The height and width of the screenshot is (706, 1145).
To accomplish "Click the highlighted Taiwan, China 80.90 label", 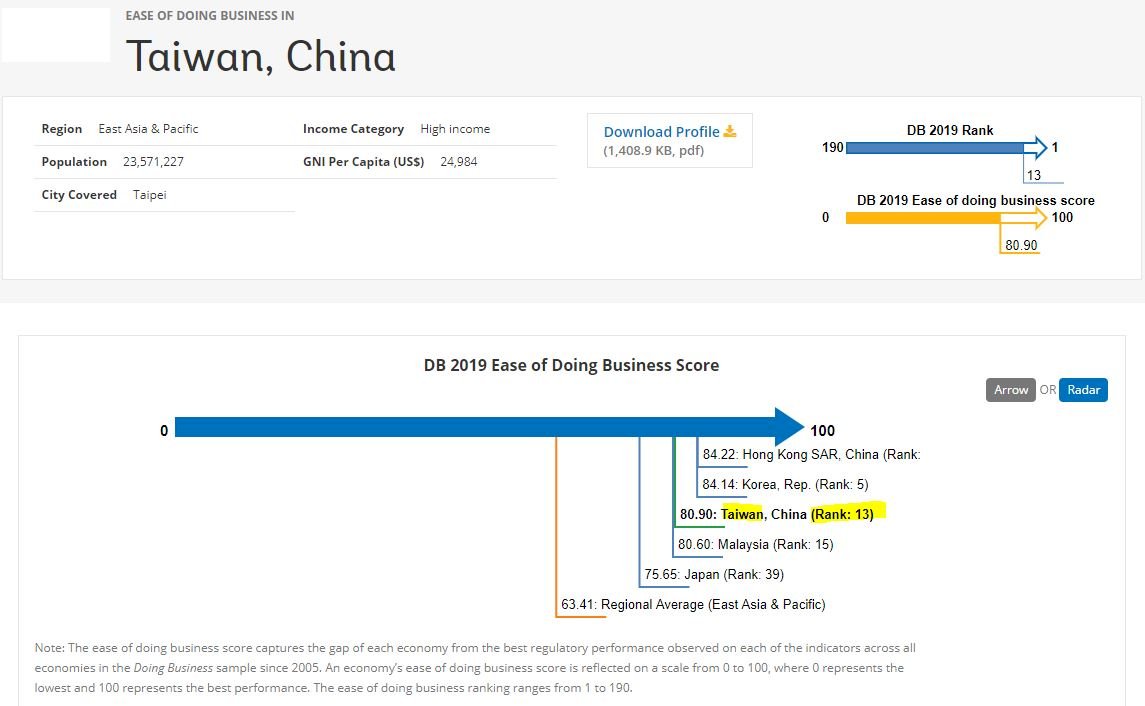I will (776, 514).
